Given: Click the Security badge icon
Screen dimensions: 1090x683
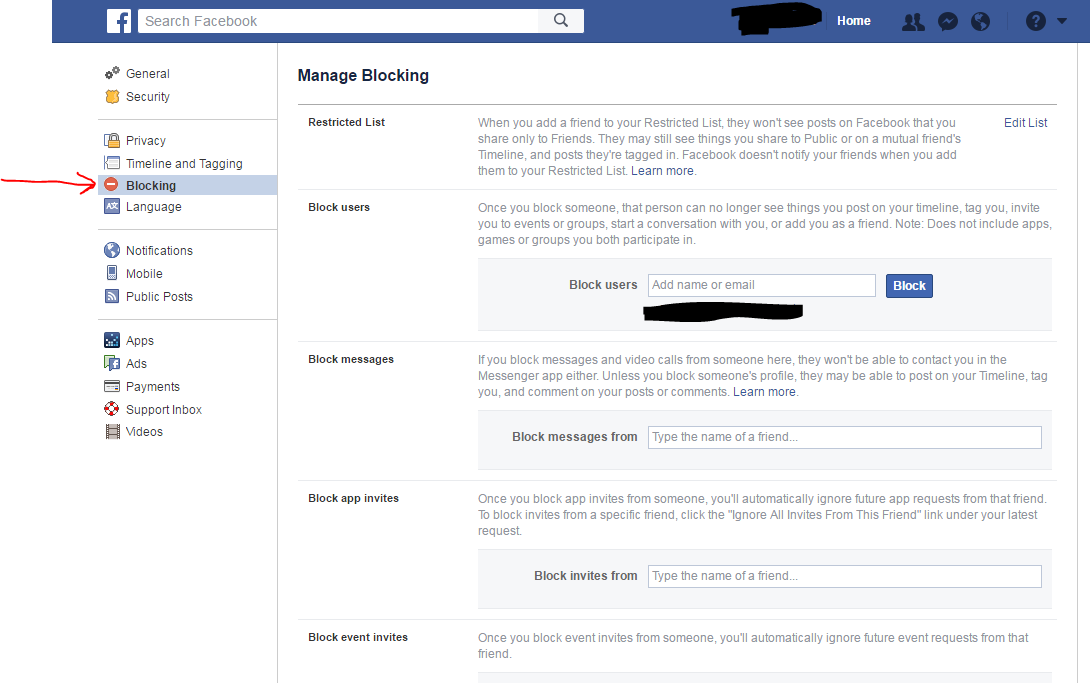Looking at the screenshot, I should (112, 97).
